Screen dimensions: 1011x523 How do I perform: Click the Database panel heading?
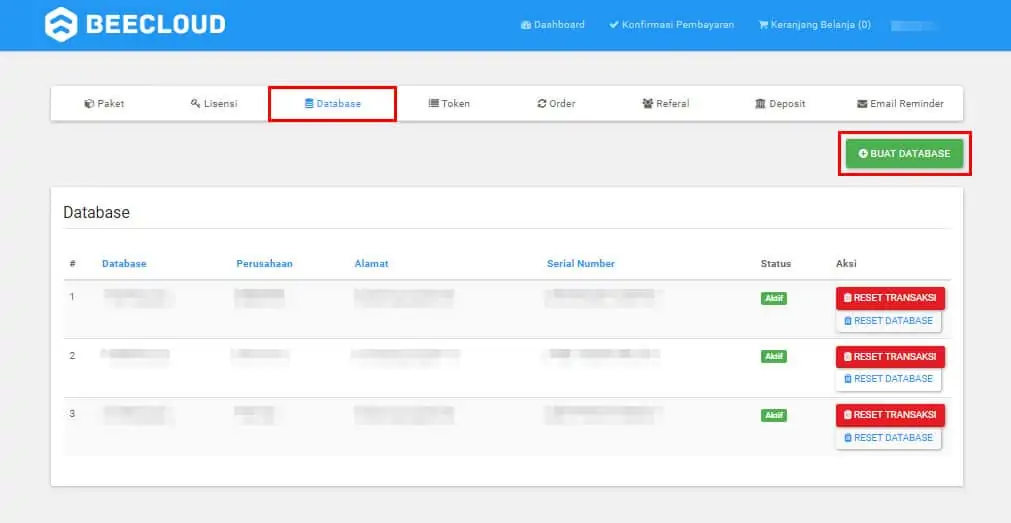[97, 213]
